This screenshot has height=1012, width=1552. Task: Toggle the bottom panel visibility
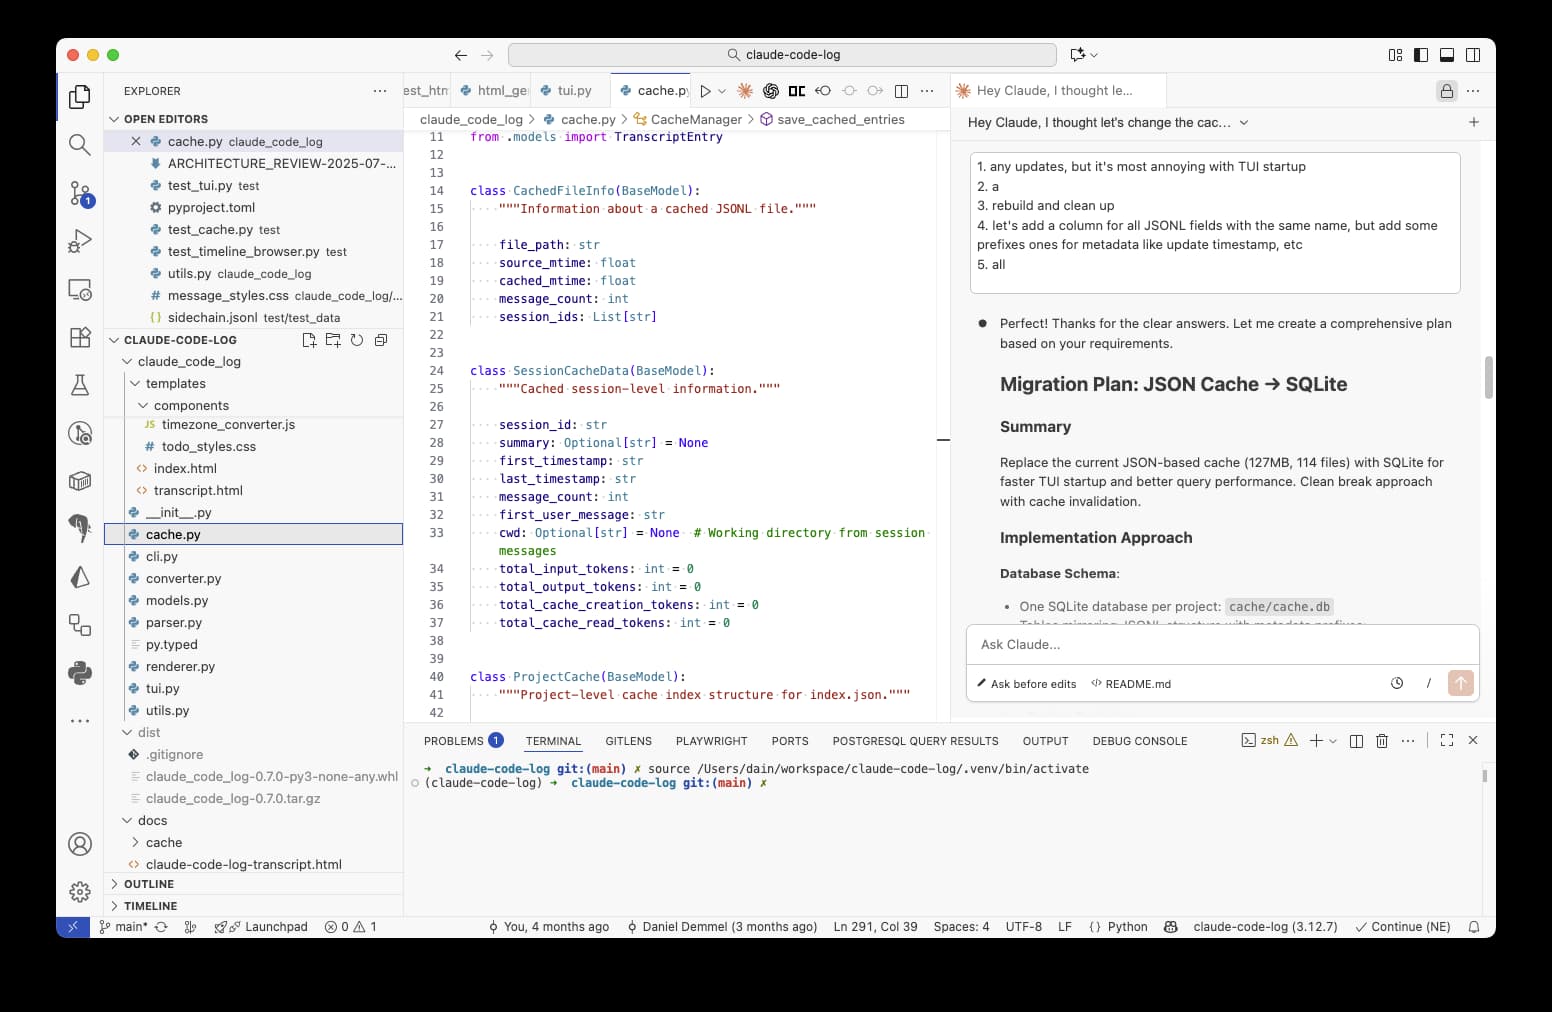point(1447,55)
